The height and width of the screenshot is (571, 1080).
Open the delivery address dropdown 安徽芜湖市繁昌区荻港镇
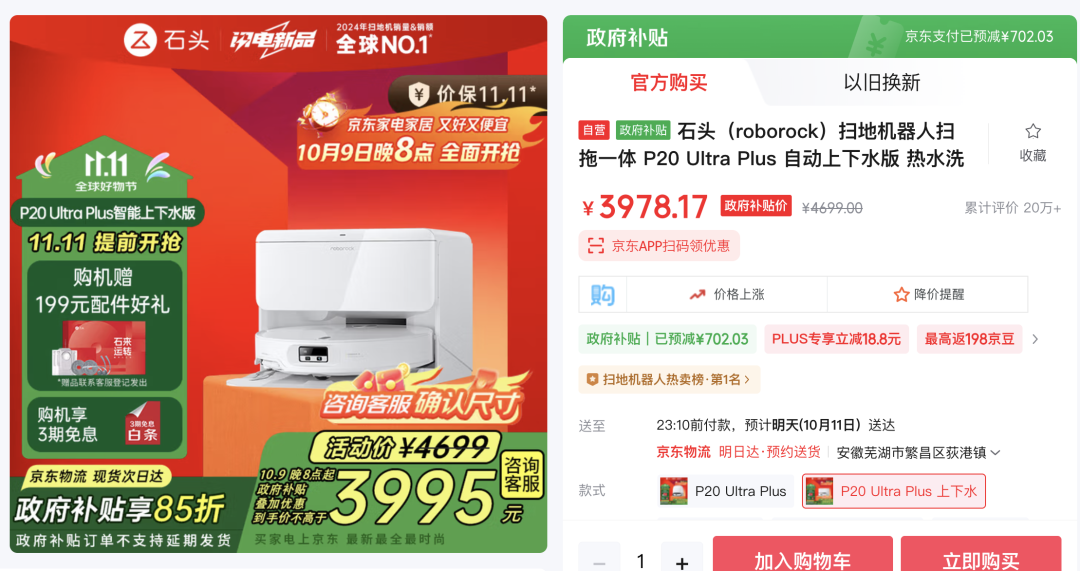(x=918, y=453)
